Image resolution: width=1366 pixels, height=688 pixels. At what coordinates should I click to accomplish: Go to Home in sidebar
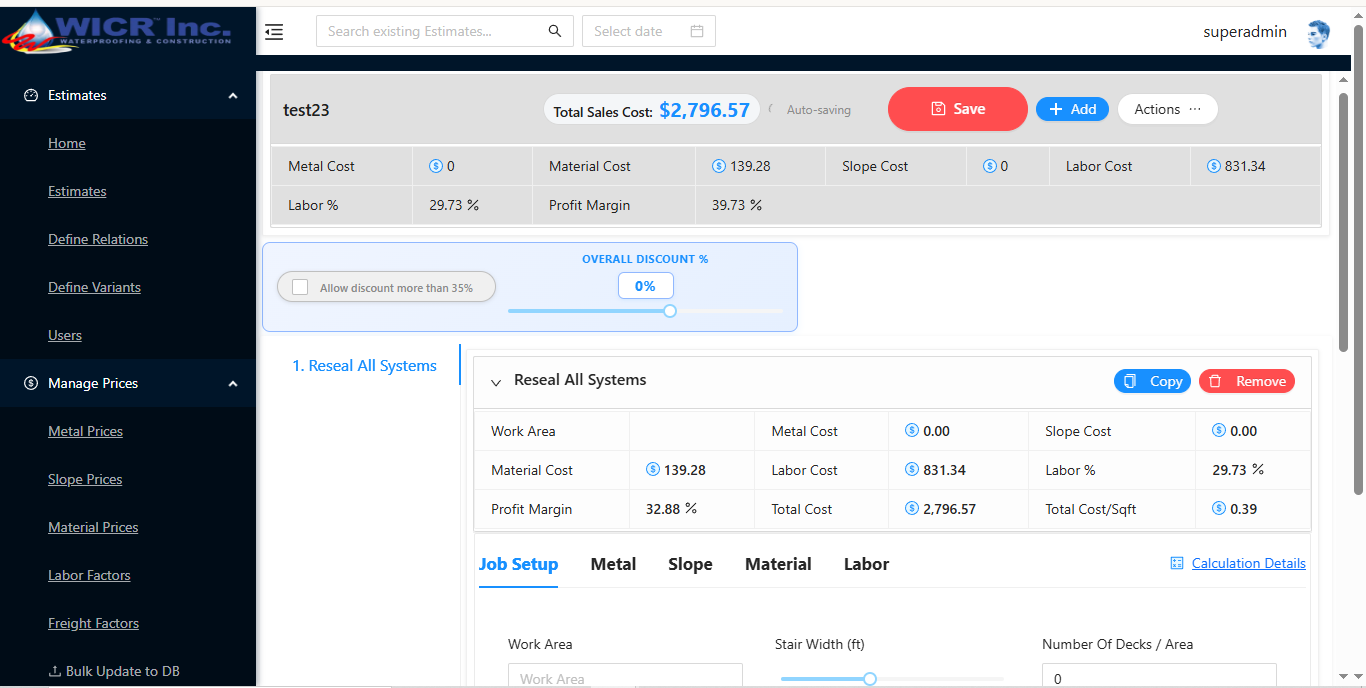coord(67,144)
